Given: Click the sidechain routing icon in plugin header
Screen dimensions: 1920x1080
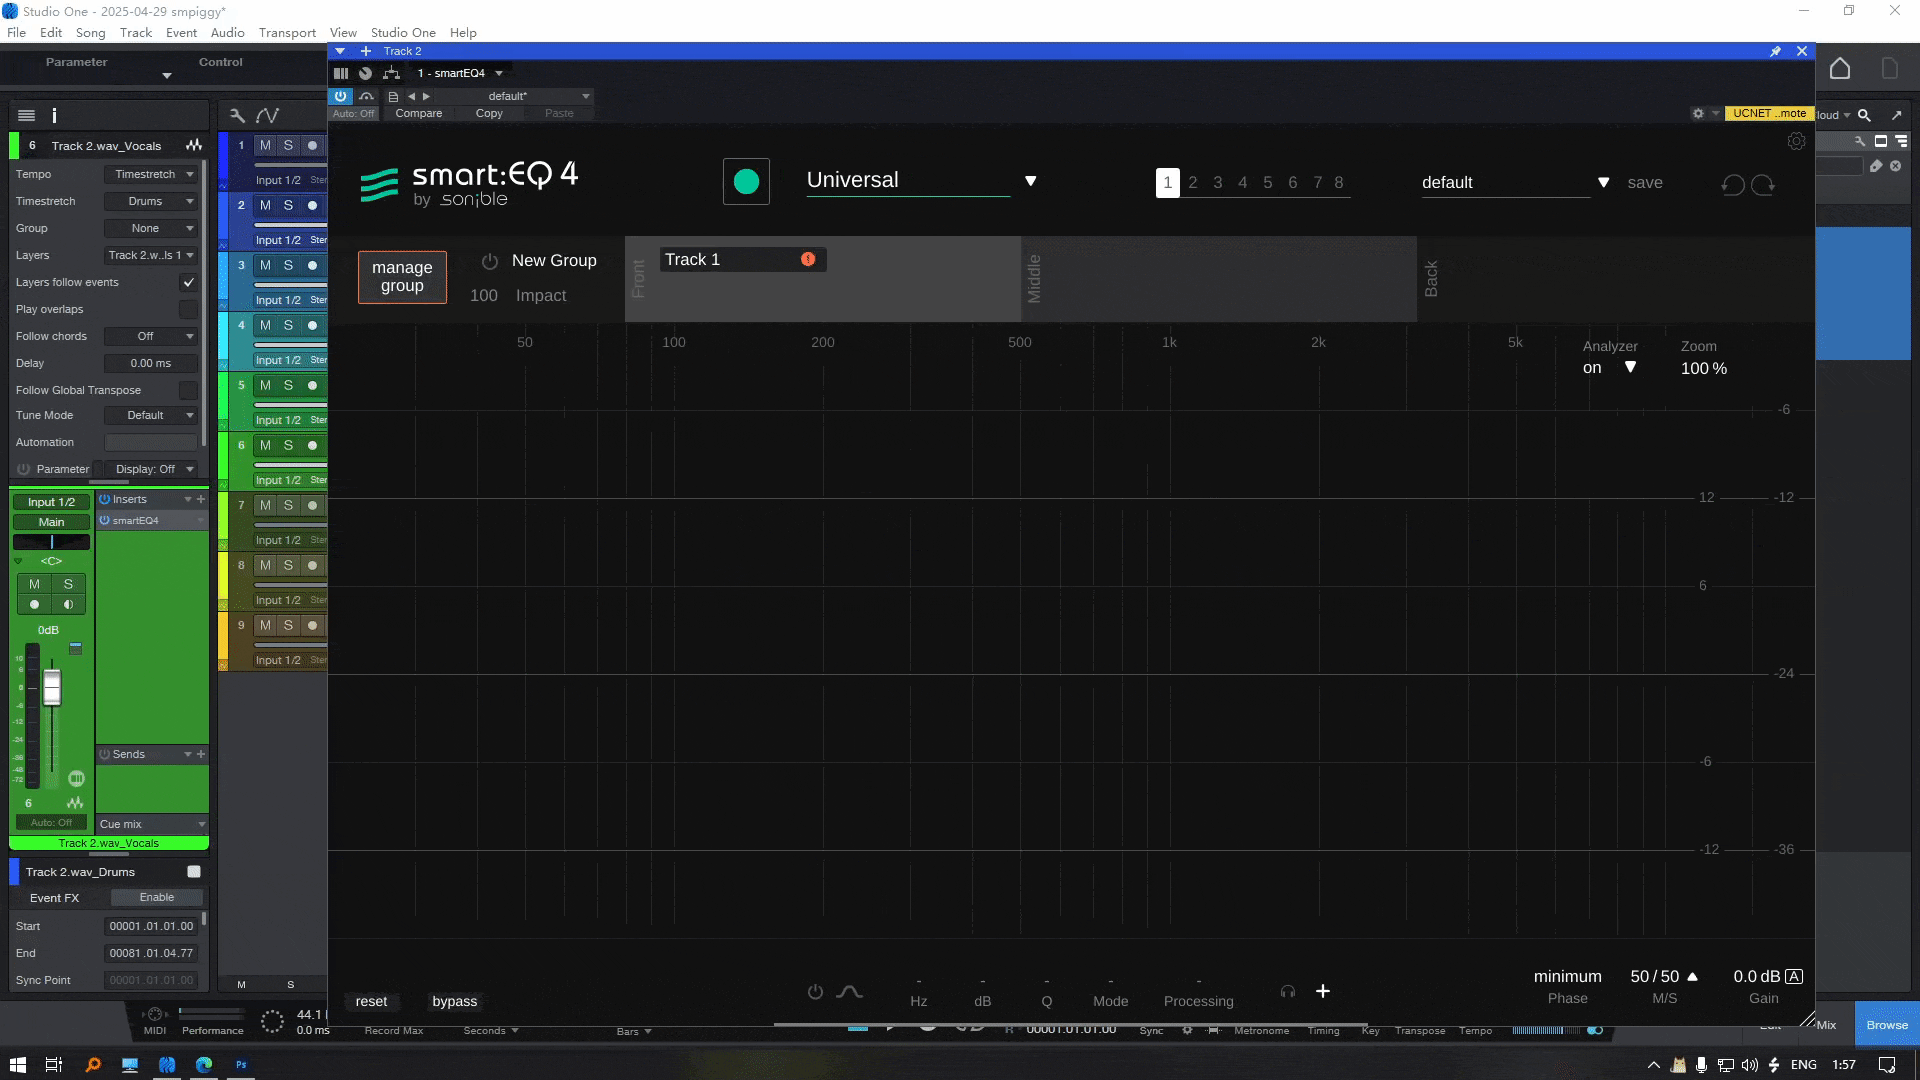Looking at the screenshot, I should tap(391, 73).
